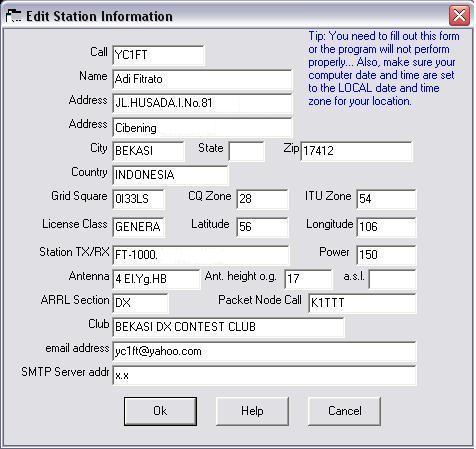Focus the SMTP Server addr field
This screenshot has height=449, width=476.
(264, 375)
